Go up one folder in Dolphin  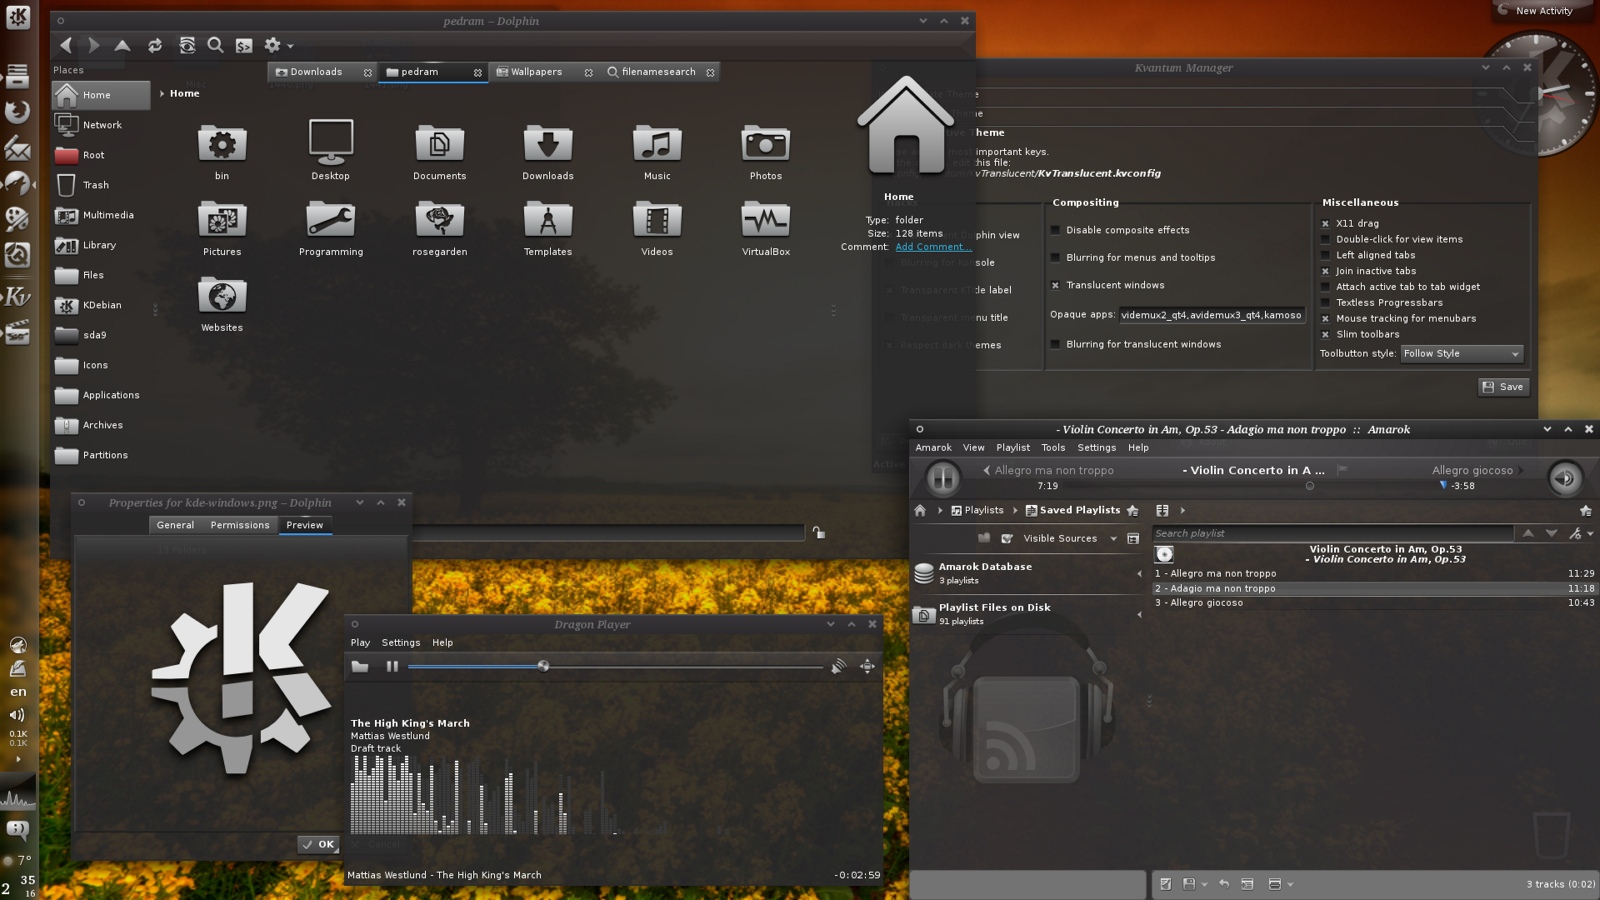[x=122, y=45]
